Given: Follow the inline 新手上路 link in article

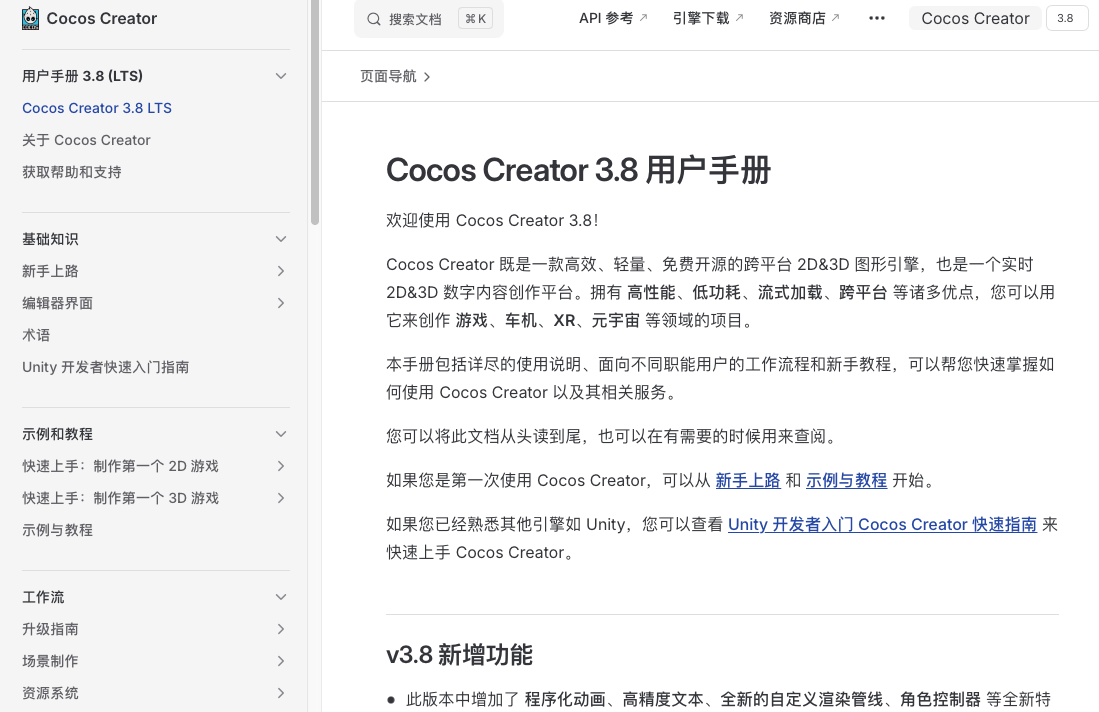Looking at the screenshot, I should [748, 481].
